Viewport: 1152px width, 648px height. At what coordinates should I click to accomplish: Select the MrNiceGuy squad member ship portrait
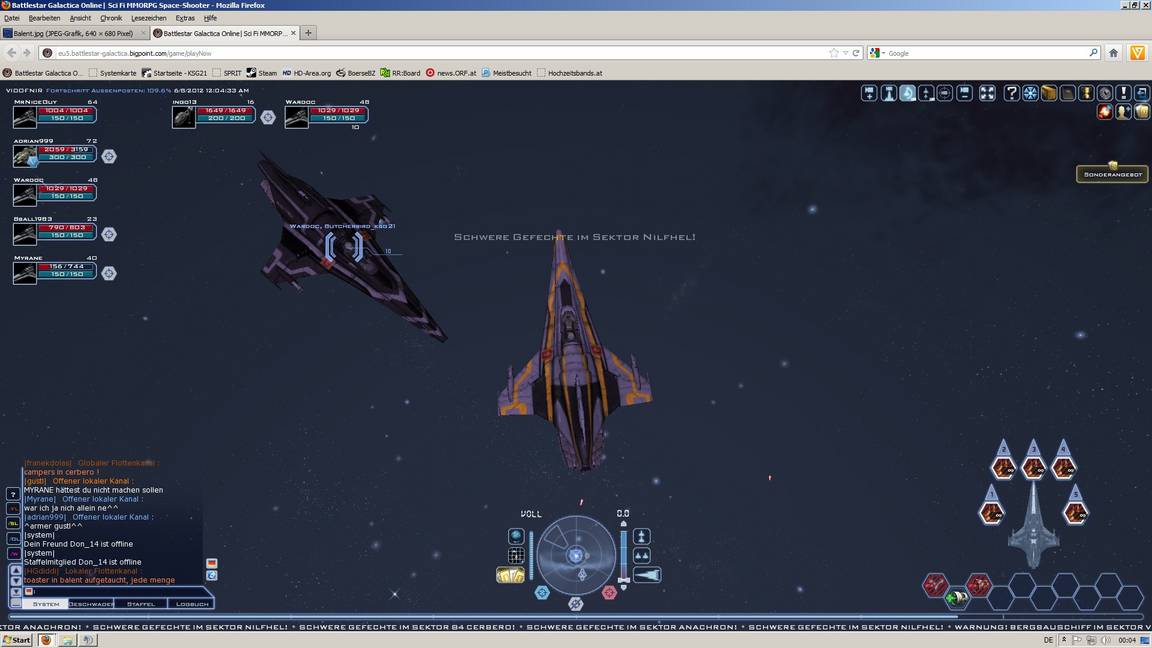24,117
